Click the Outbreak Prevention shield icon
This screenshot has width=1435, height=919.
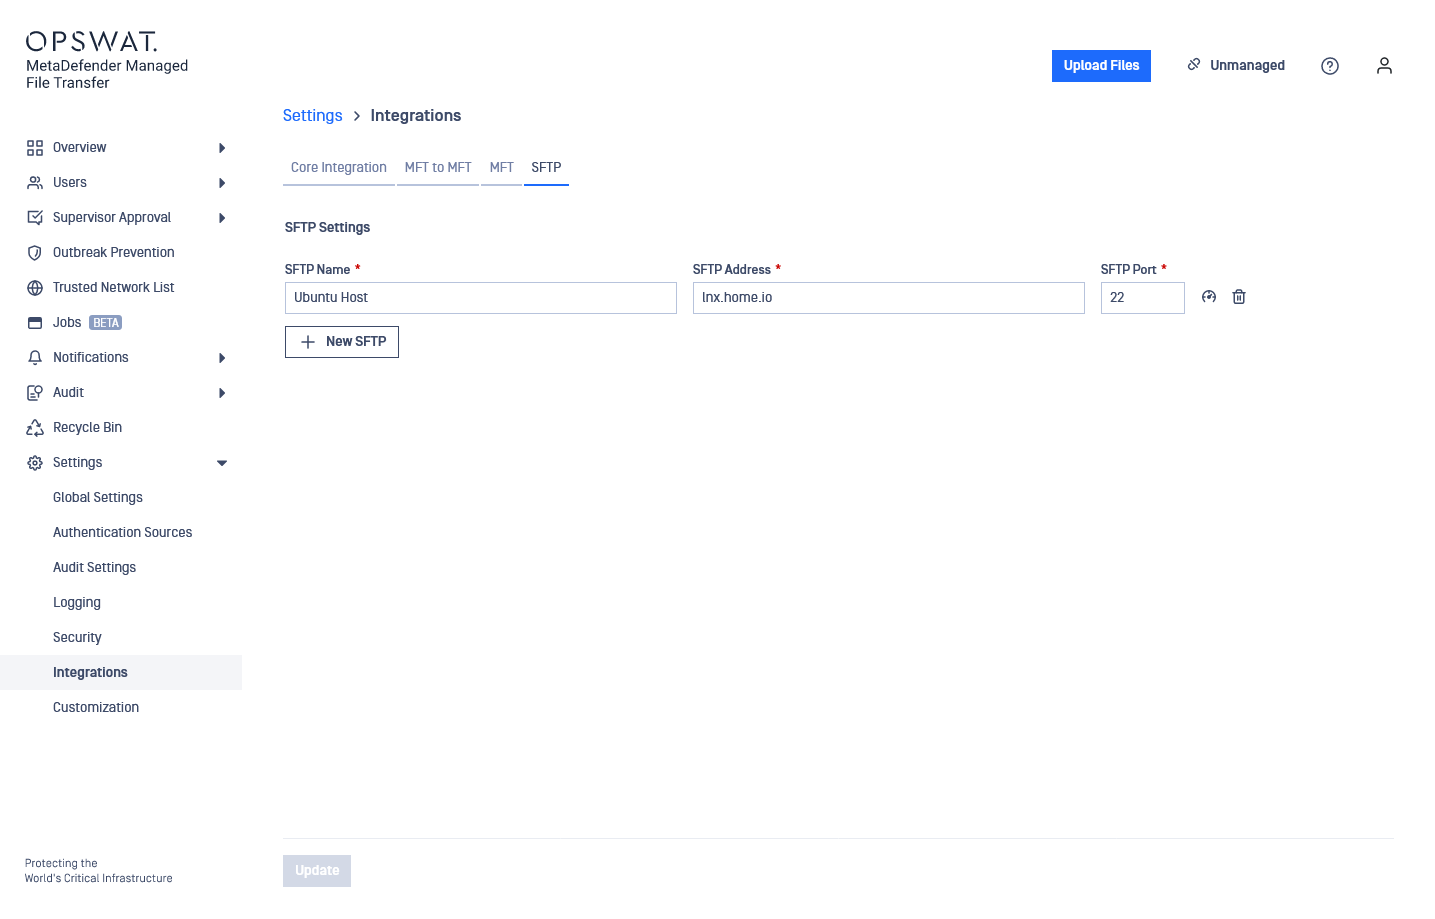(x=35, y=253)
